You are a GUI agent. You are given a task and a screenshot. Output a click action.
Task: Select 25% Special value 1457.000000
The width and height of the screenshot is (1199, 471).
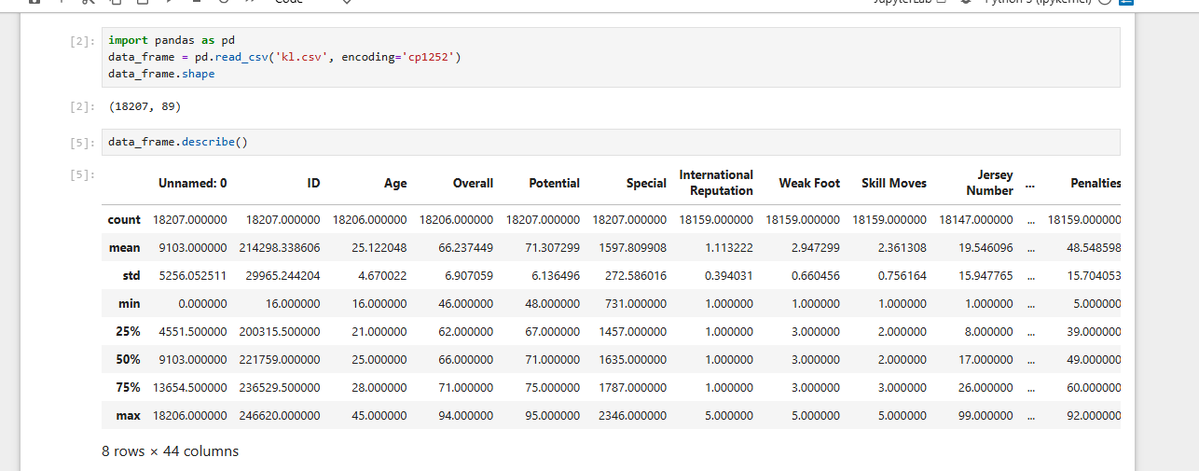pos(632,332)
